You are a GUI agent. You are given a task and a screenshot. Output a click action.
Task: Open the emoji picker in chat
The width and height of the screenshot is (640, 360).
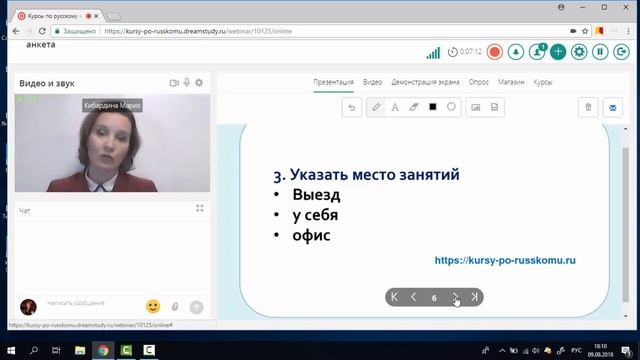point(153,307)
